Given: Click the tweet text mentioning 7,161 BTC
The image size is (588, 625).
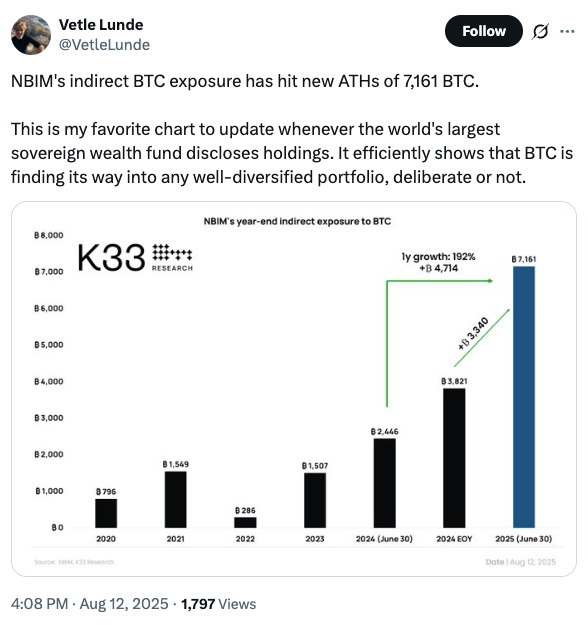Looking at the screenshot, I should click(245, 81).
